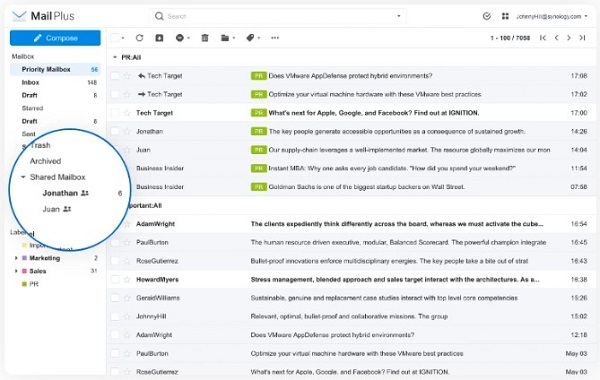
Task: Click the Compose button
Action: [x=55, y=38]
